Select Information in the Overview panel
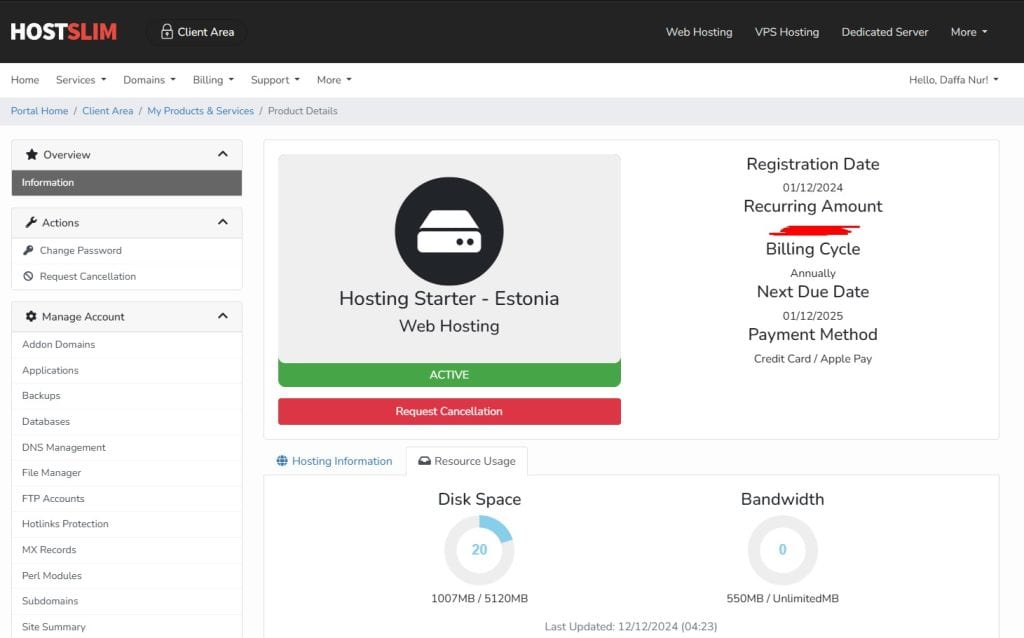 click(127, 183)
